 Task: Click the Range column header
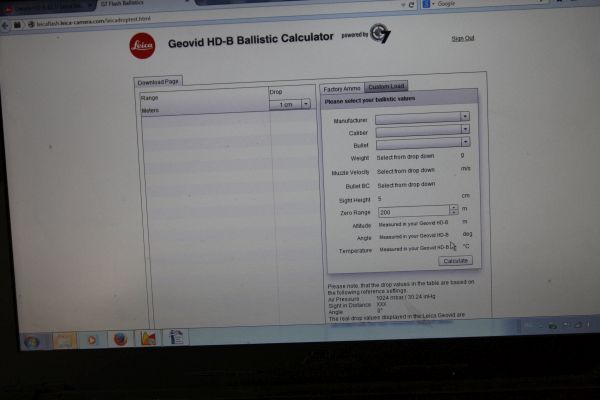point(150,98)
